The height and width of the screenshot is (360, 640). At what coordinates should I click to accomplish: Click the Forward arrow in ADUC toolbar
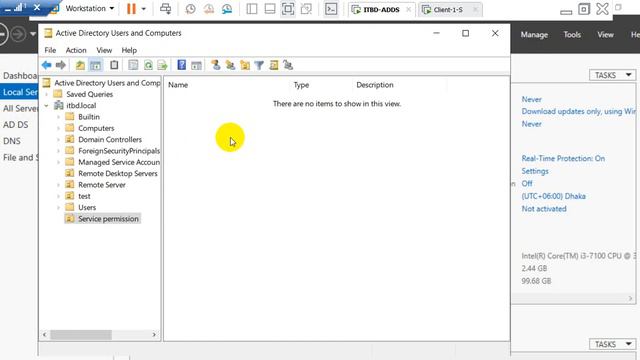tap(60, 65)
